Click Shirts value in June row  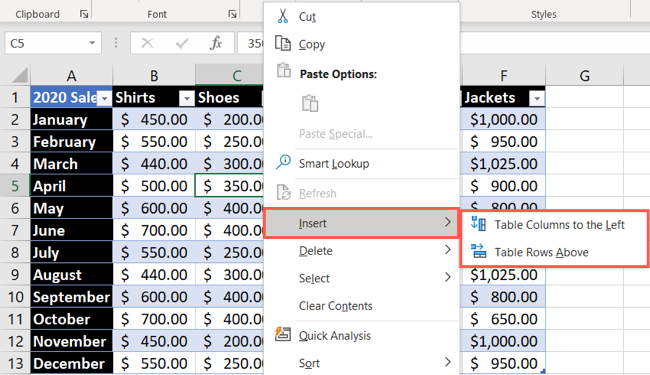[x=154, y=230]
